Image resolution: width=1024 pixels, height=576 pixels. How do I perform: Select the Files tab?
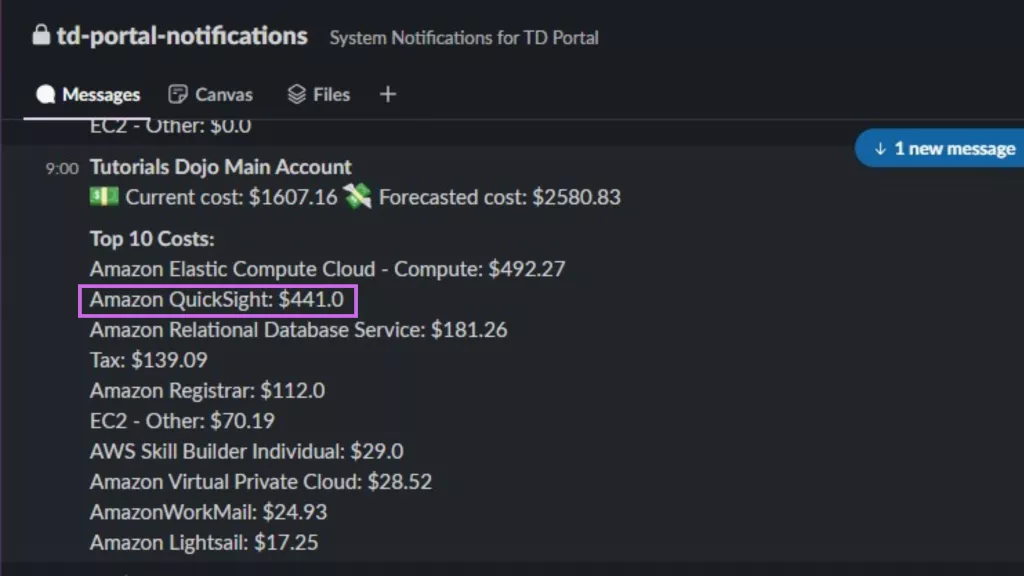tap(319, 95)
